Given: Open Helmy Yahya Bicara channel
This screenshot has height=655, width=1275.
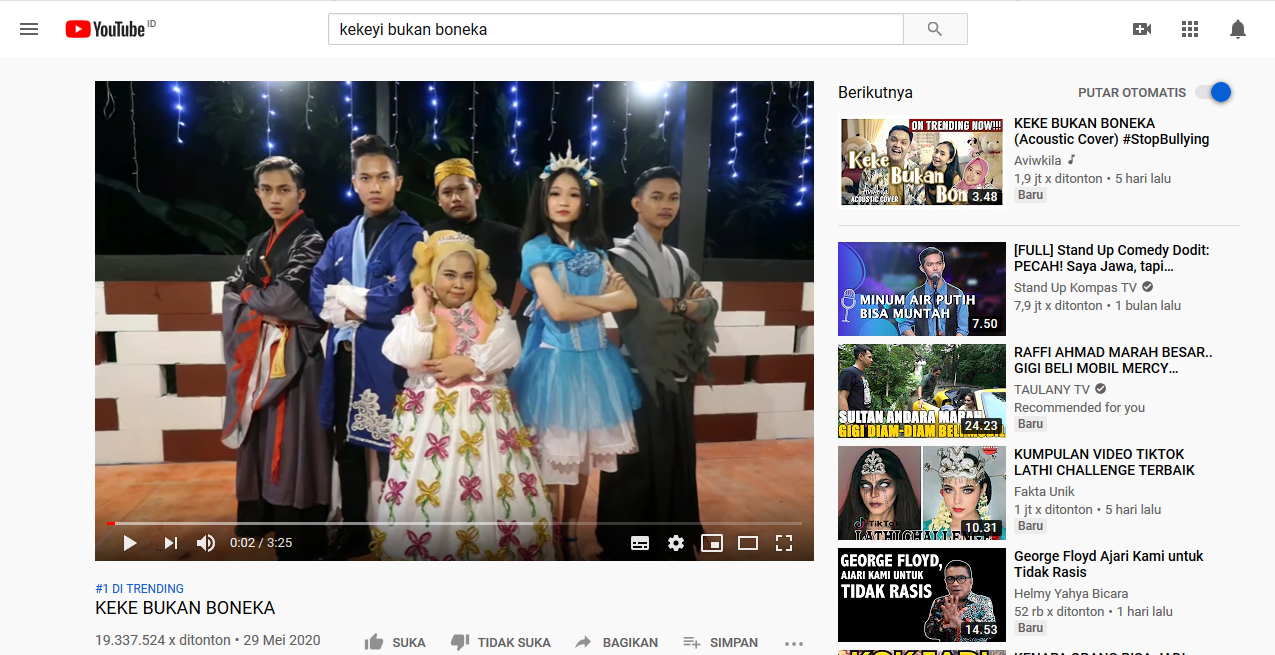Looking at the screenshot, I should 1071,593.
